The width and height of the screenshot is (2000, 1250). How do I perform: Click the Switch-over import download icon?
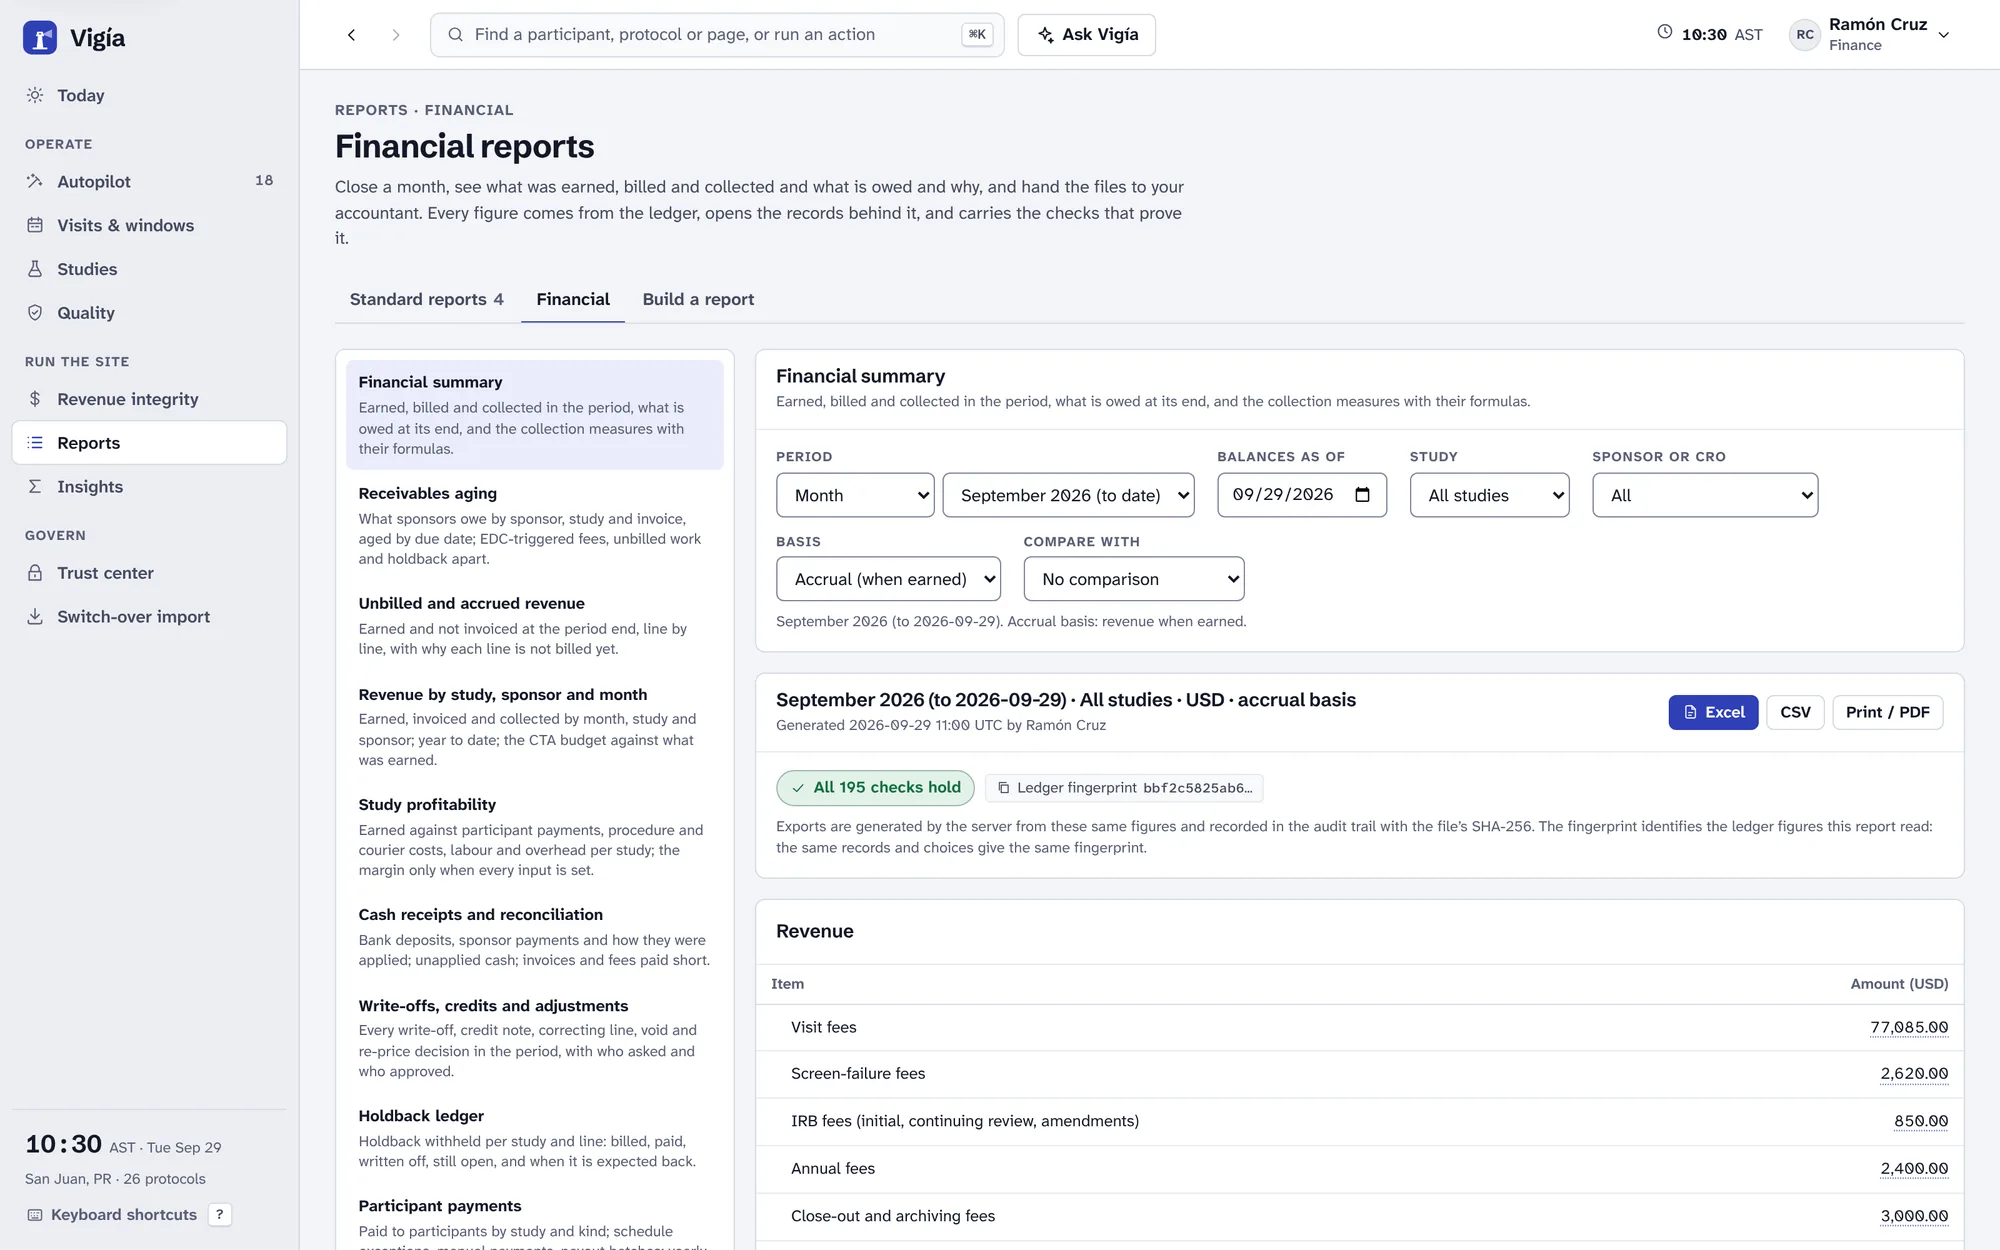tap(35, 617)
